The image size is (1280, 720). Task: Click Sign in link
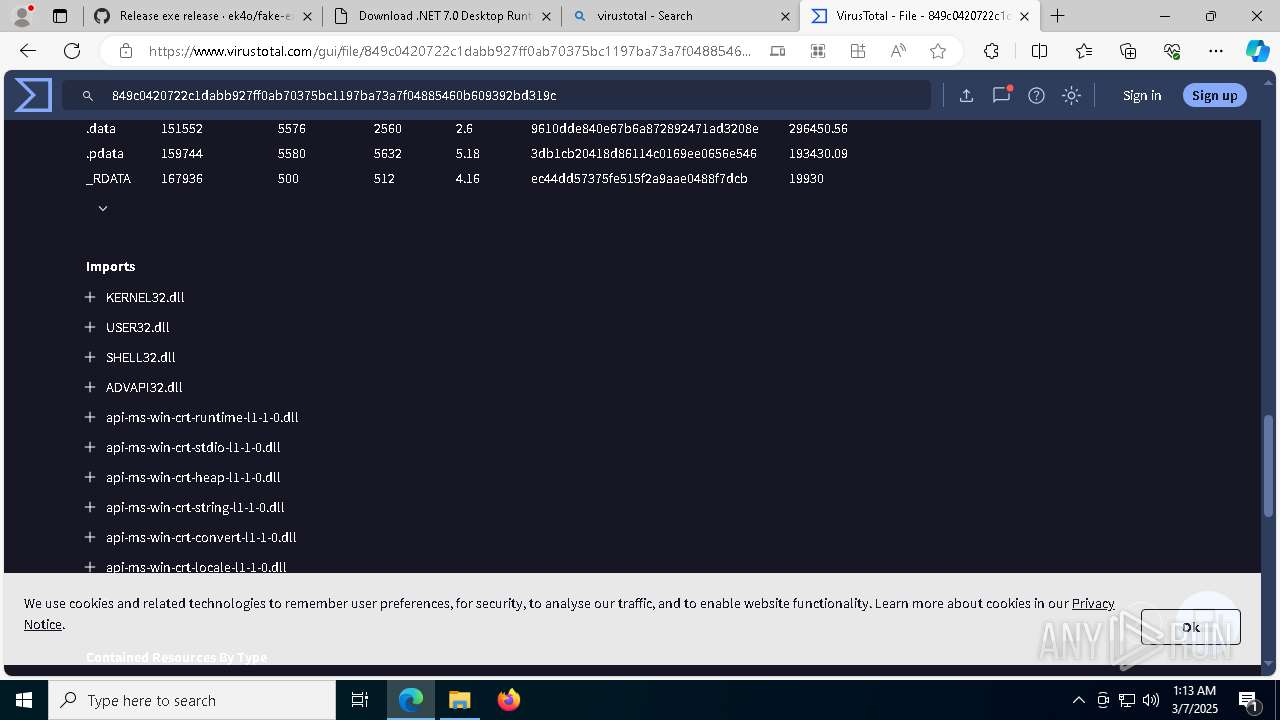[1142, 96]
